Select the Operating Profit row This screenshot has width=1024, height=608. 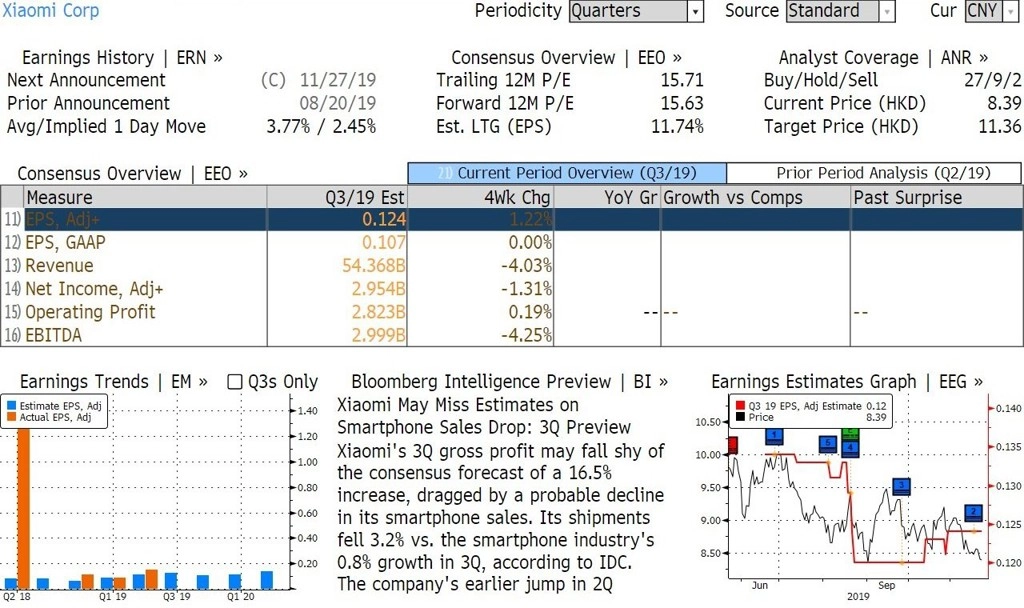512,312
